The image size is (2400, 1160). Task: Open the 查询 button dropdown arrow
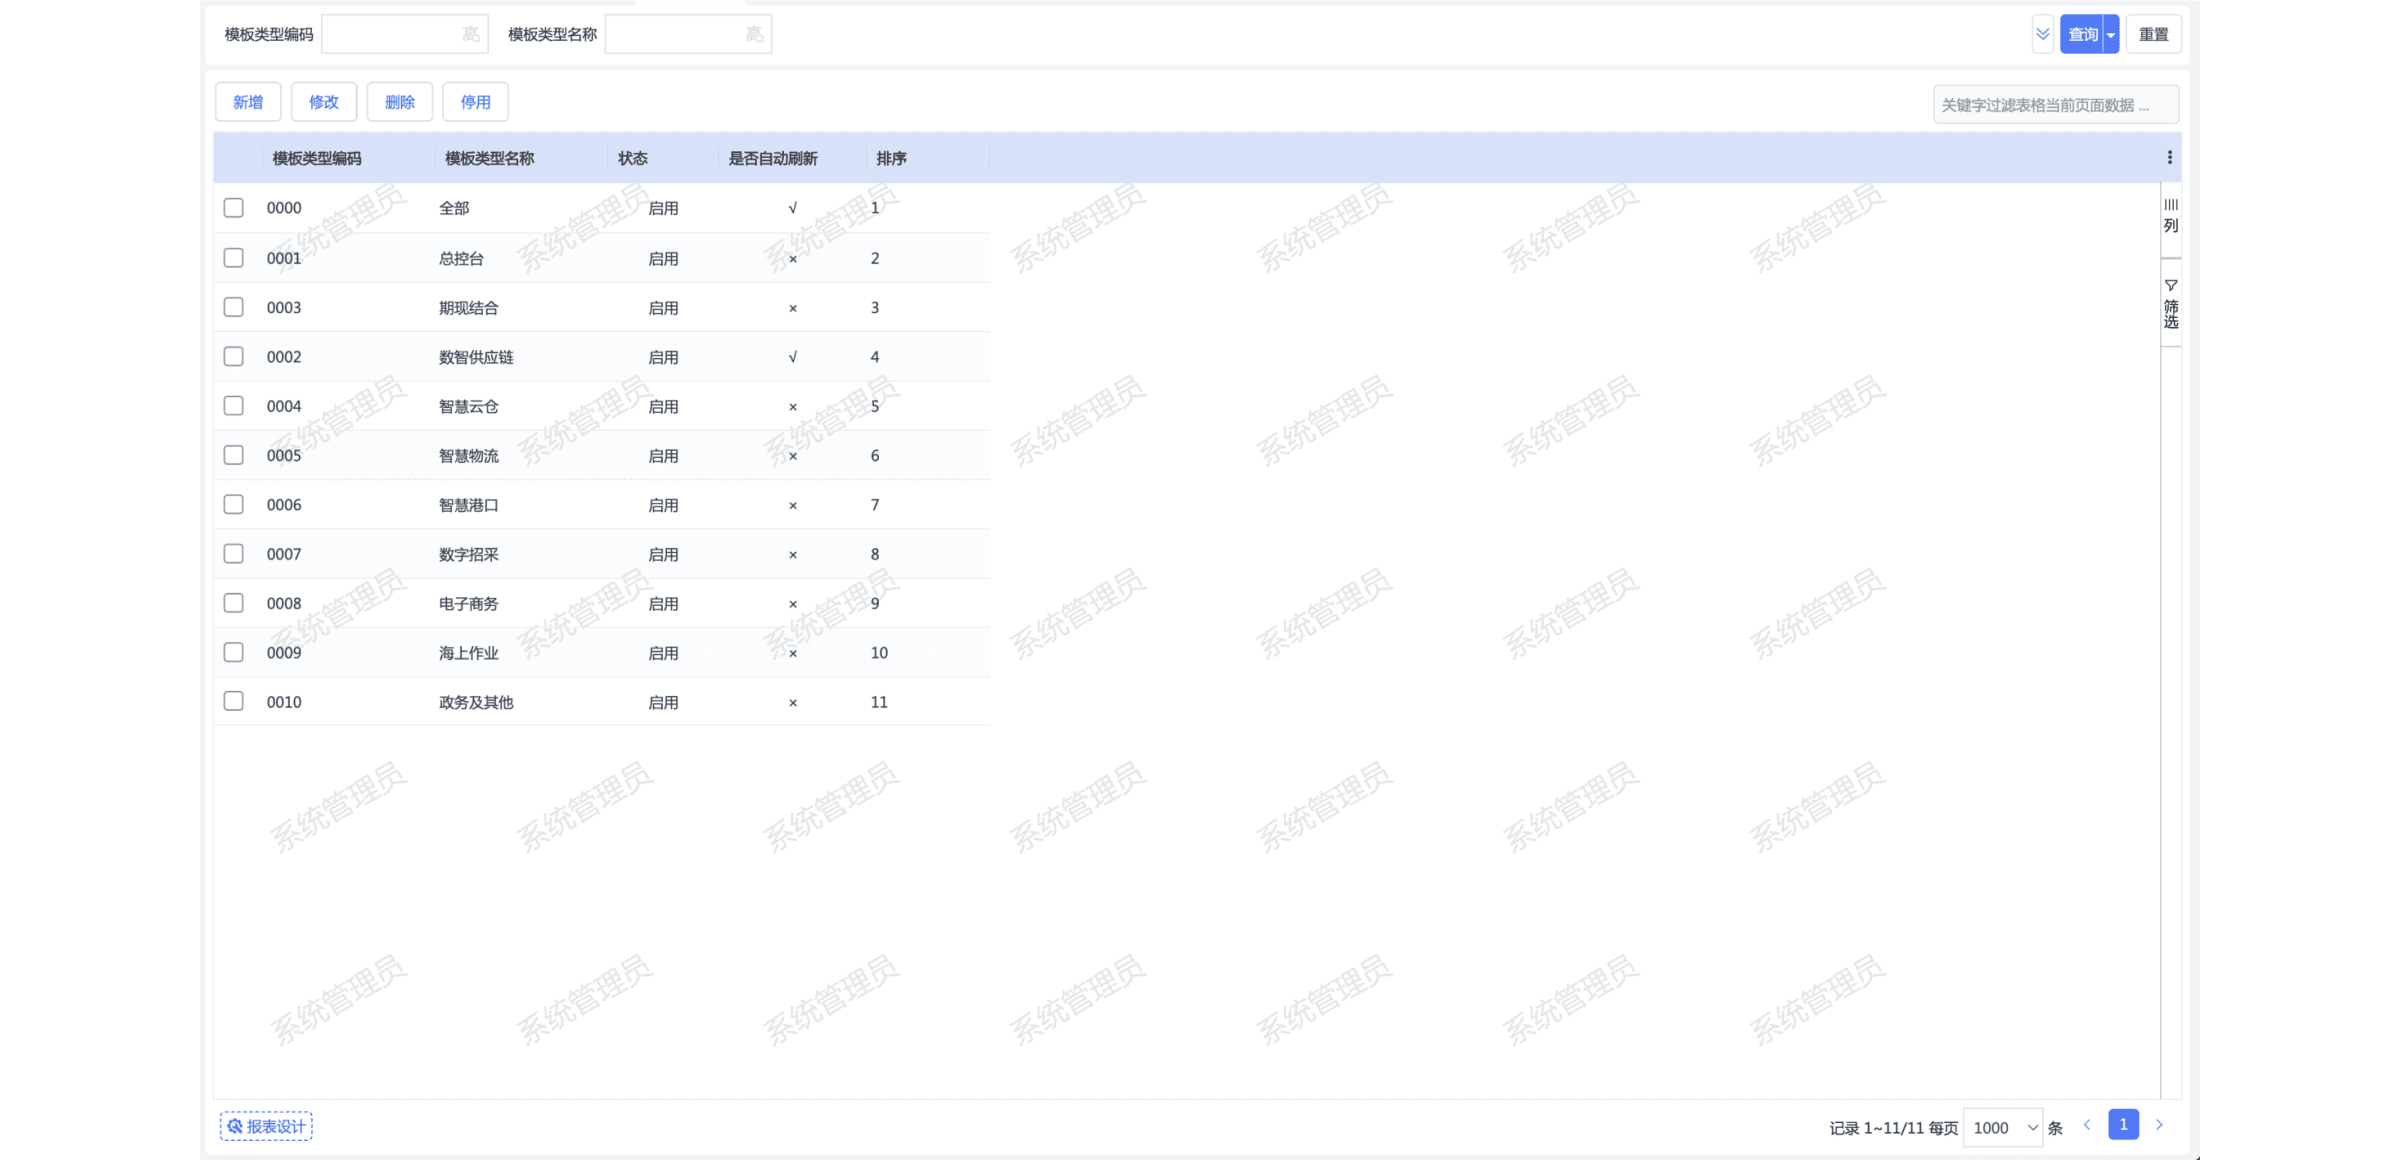(2111, 35)
